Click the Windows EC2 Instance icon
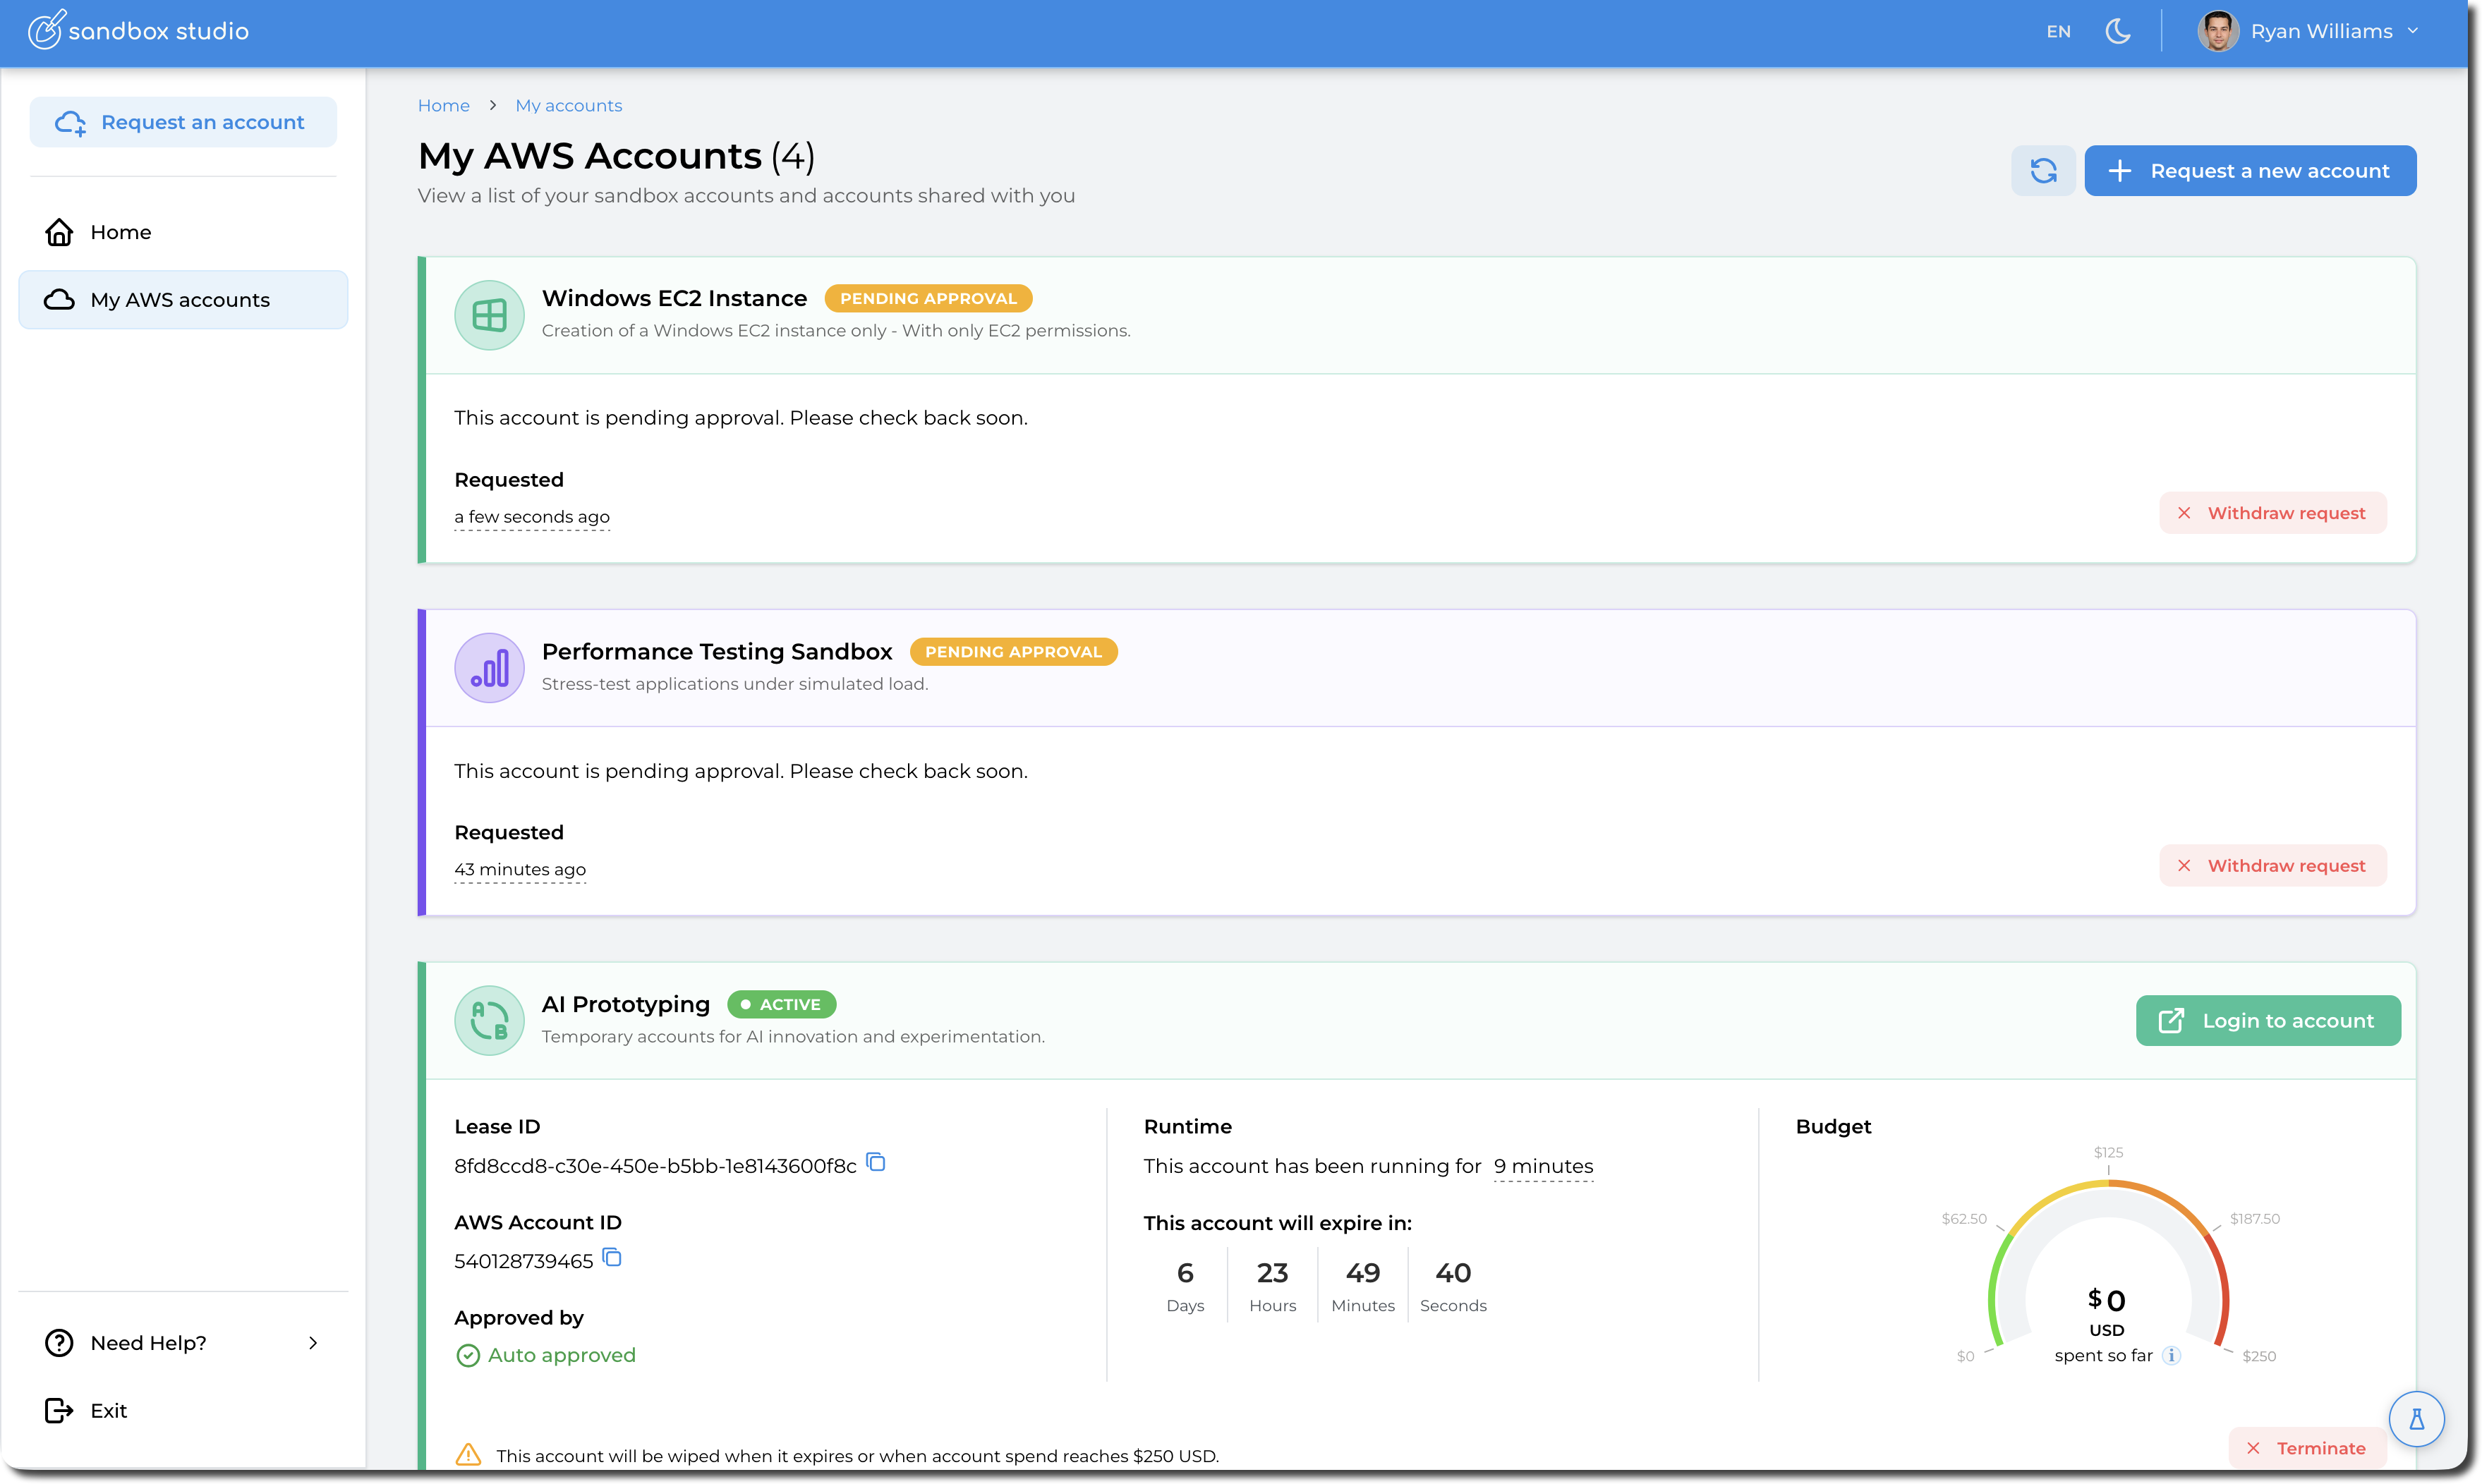Image resolution: width=2482 pixels, height=1484 pixels. coord(489,315)
